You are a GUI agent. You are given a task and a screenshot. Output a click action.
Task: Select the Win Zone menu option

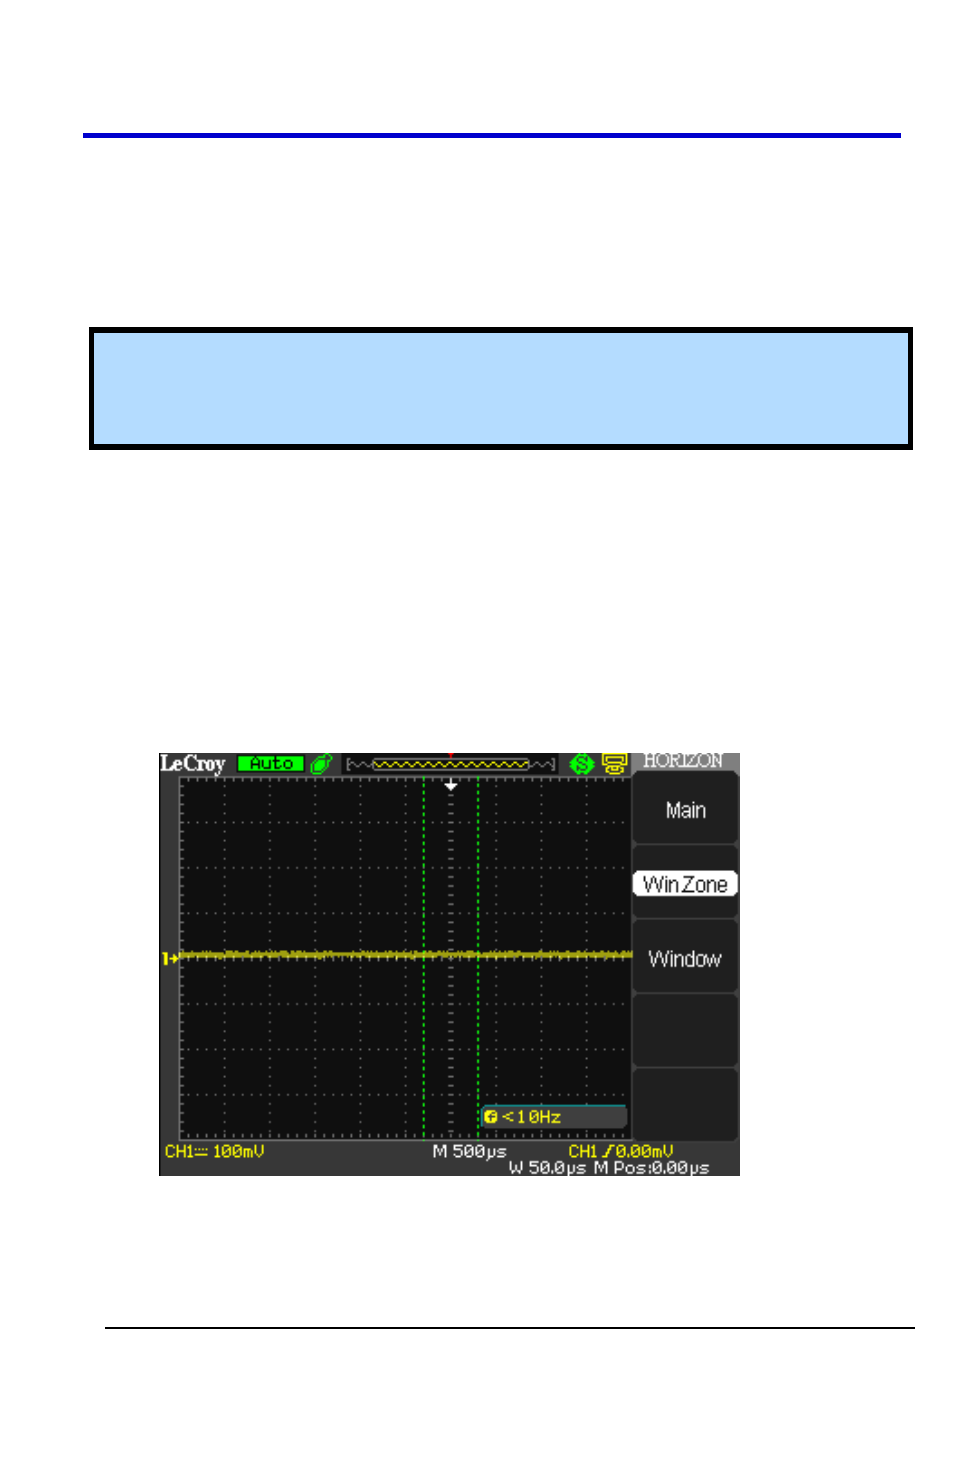(x=685, y=884)
